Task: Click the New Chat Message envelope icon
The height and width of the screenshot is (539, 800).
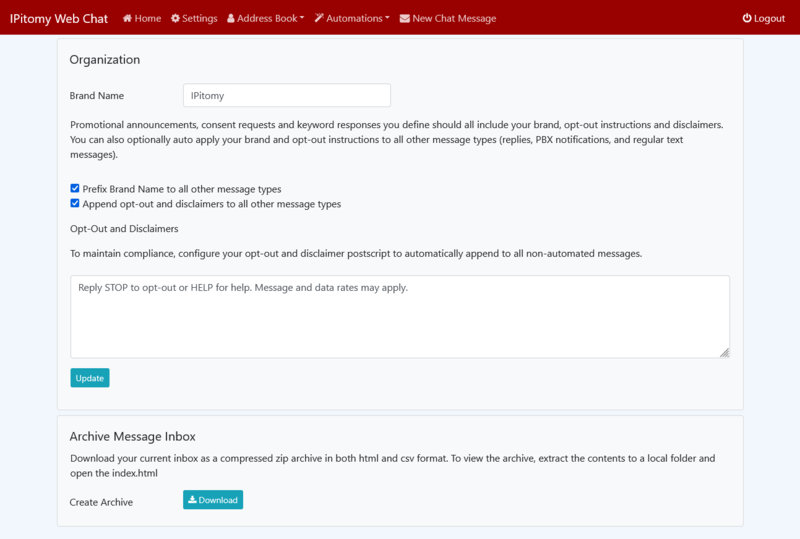Action: pos(404,18)
